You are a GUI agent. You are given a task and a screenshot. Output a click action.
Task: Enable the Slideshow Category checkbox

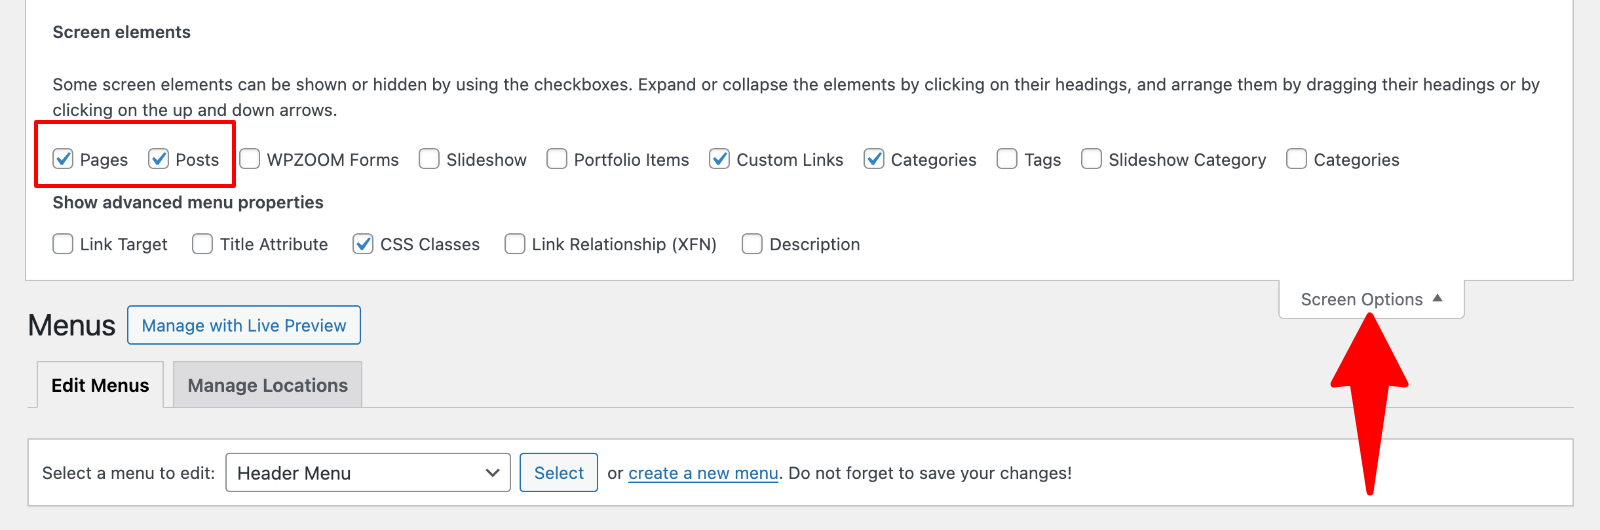click(x=1092, y=159)
